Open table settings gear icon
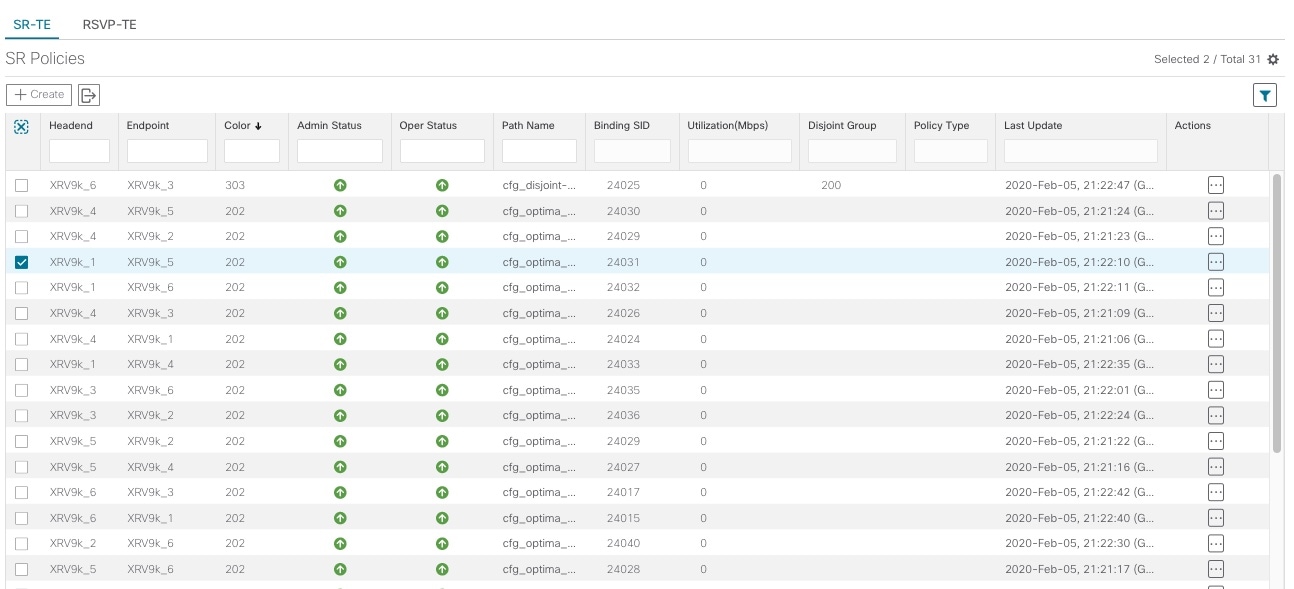1294x589 pixels. click(x=1273, y=60)
